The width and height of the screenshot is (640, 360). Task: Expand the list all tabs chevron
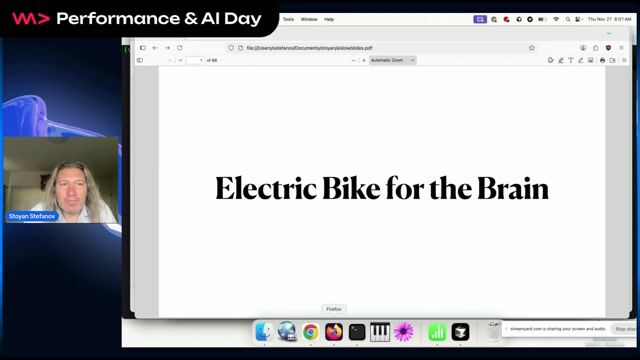pyautogui.click(x=609, y=33)
